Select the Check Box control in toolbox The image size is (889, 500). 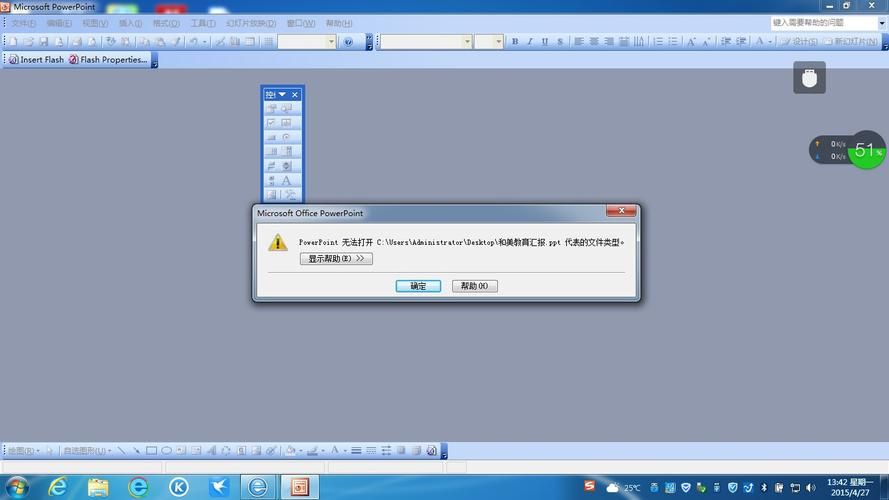tap(271, 122)
